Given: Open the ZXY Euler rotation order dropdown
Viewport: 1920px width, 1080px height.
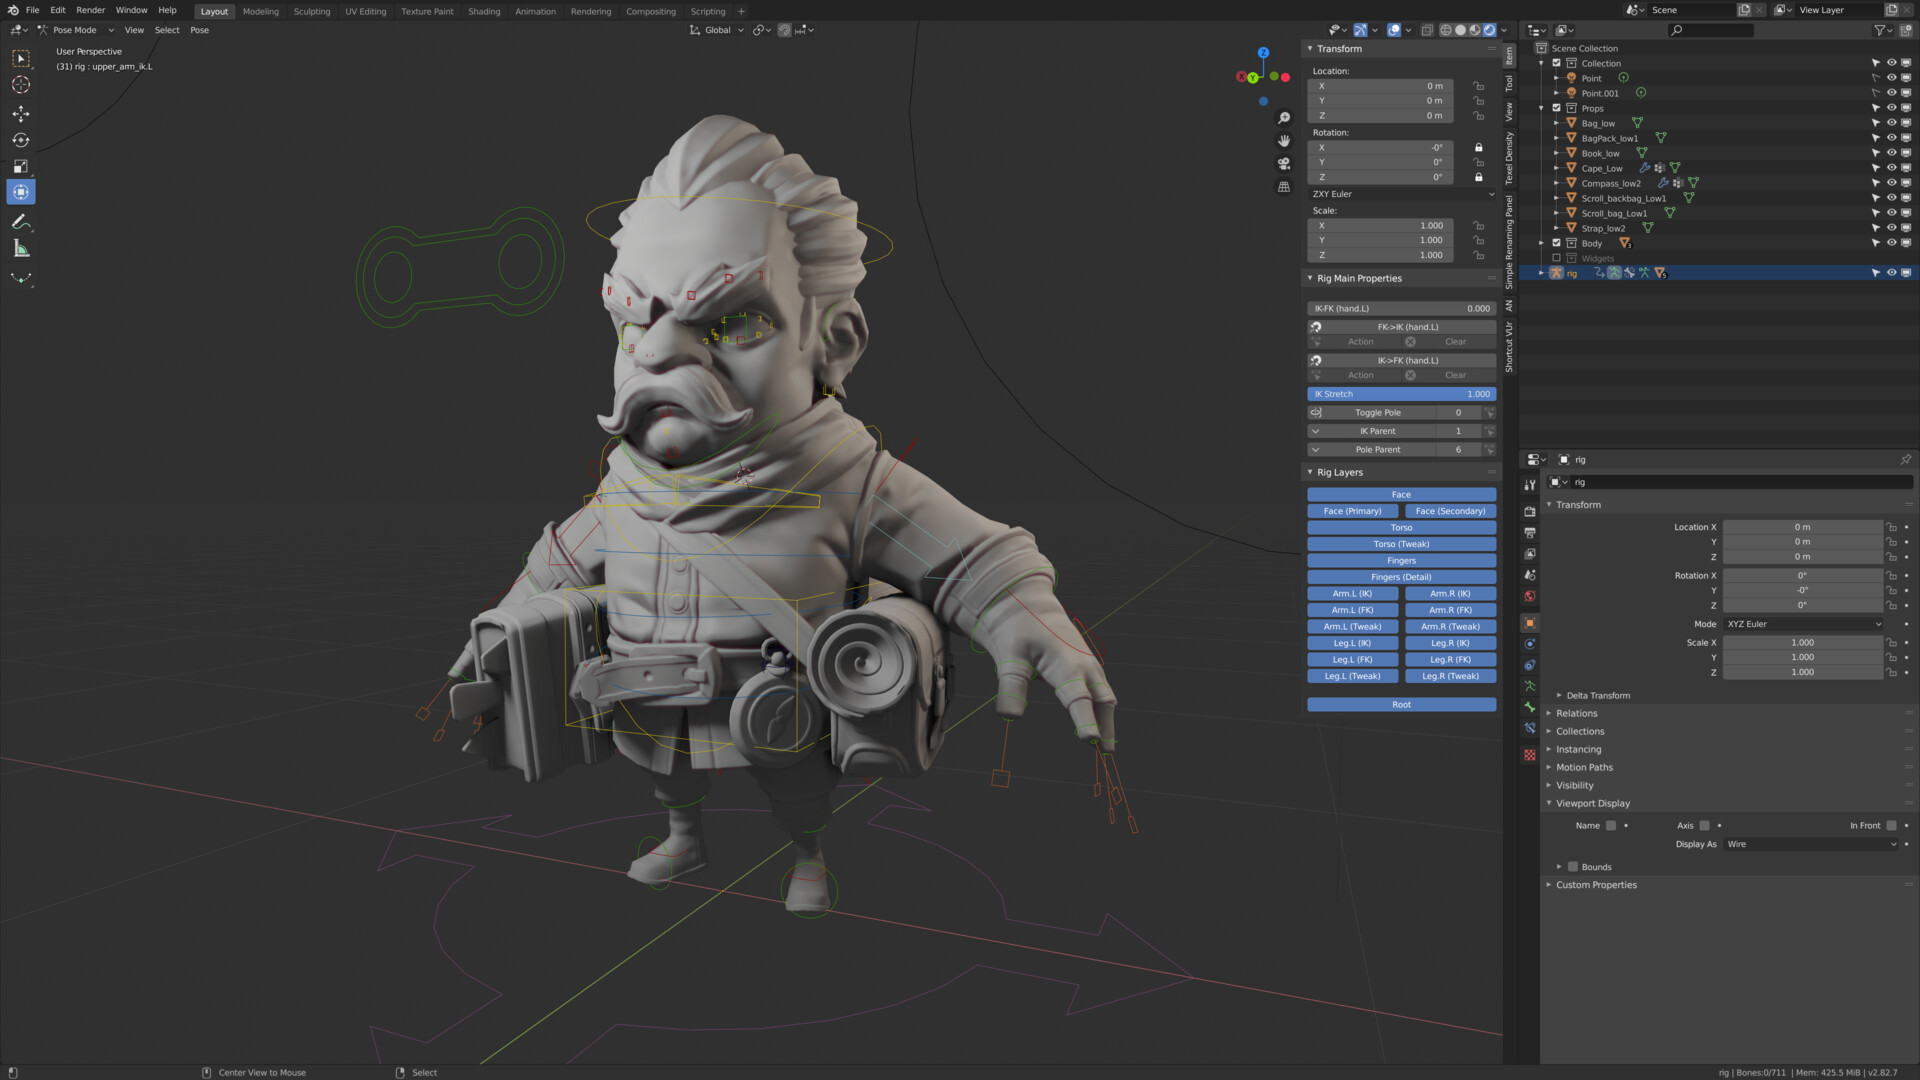Looking at the screenshot, I should tap(1400, 193).
